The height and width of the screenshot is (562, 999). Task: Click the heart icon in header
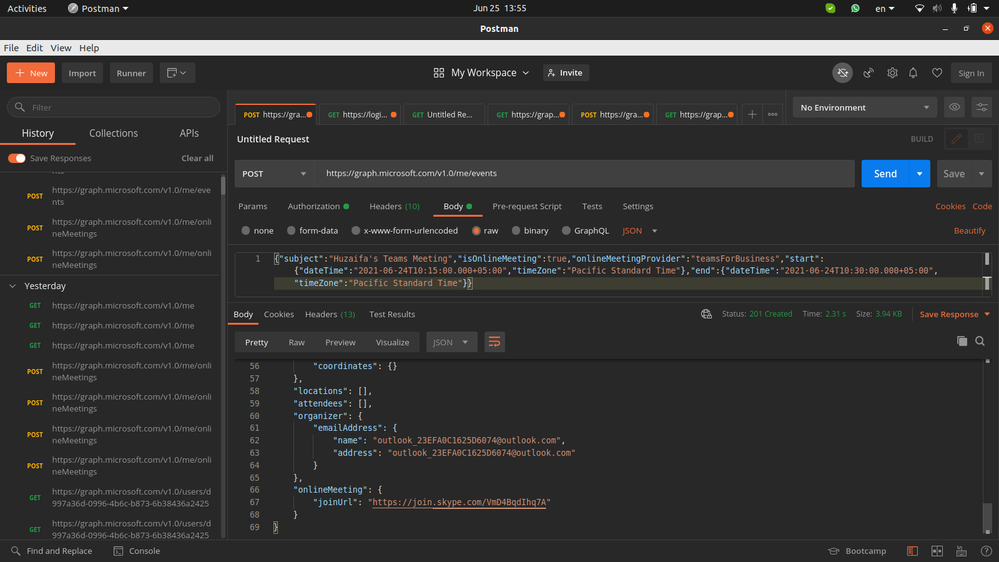click(937, 73)
